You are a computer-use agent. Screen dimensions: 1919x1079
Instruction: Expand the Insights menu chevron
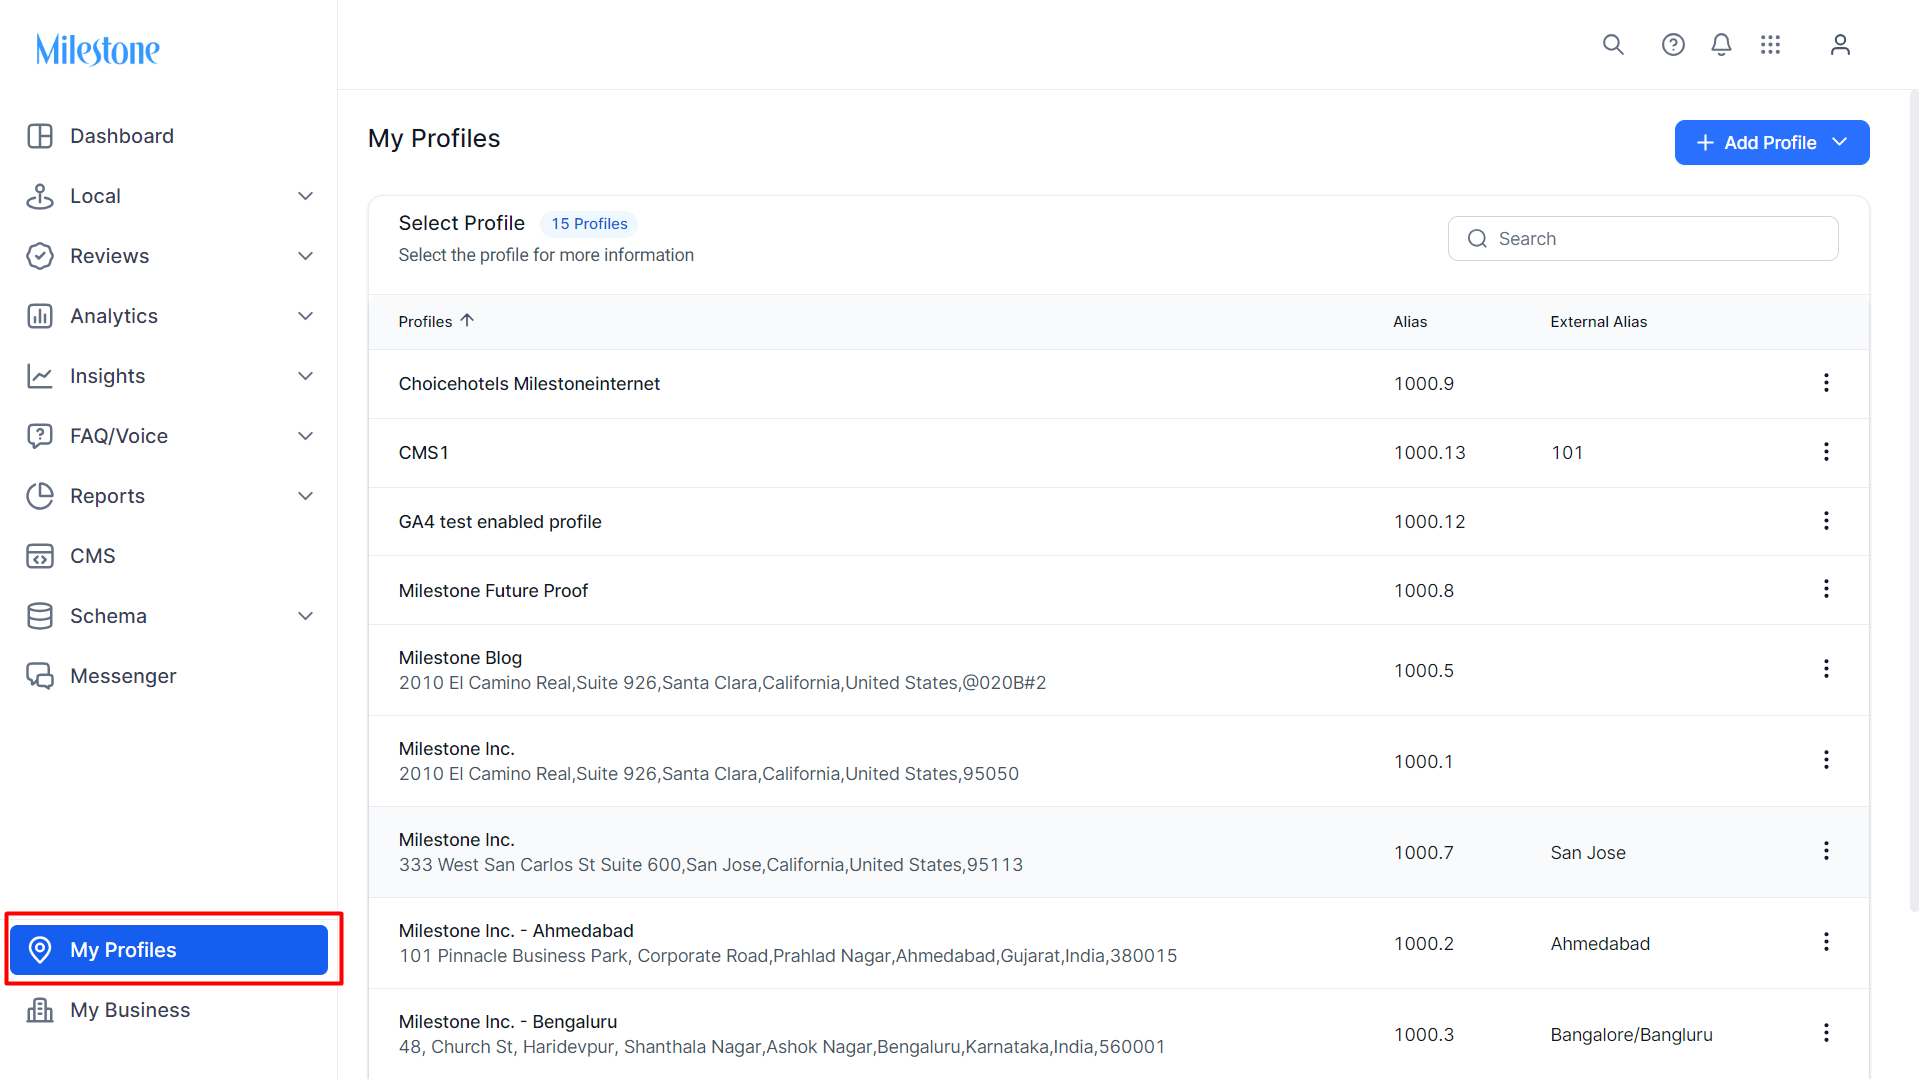tap(306, 376)
